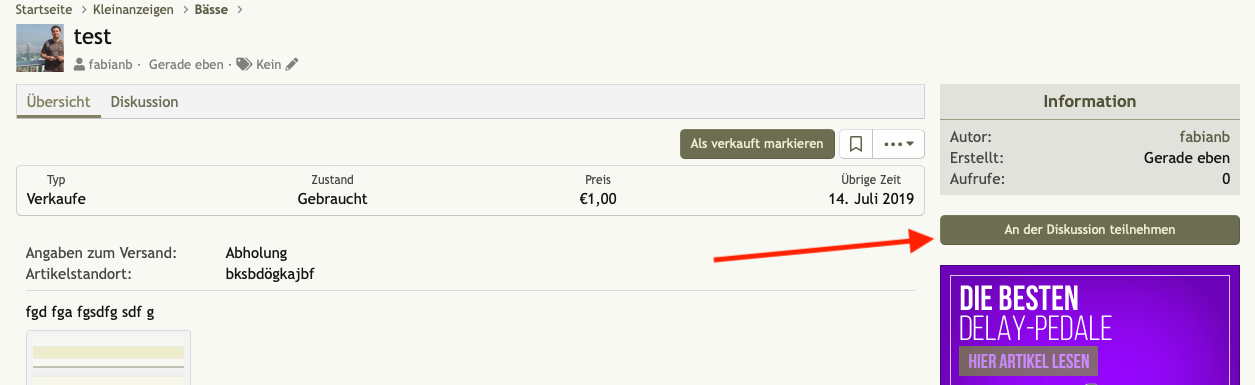Click the bookmark icon button

point(855,144)
